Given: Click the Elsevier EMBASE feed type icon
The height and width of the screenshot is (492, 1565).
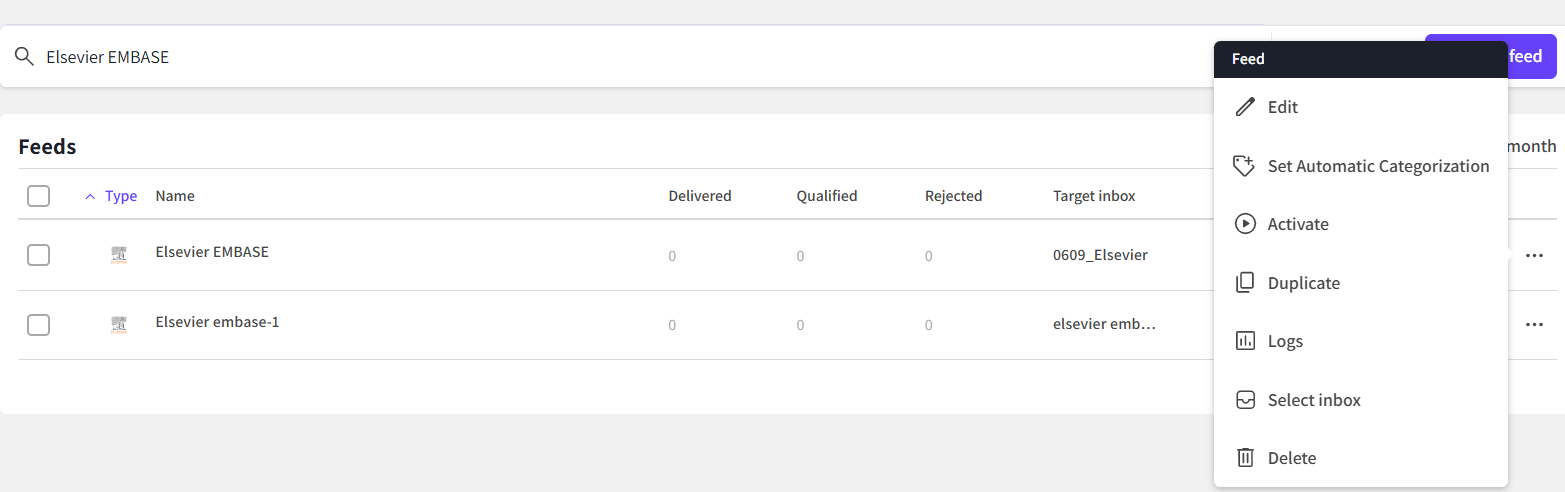Looking at the screenshot, I should (x=119, y=255).
